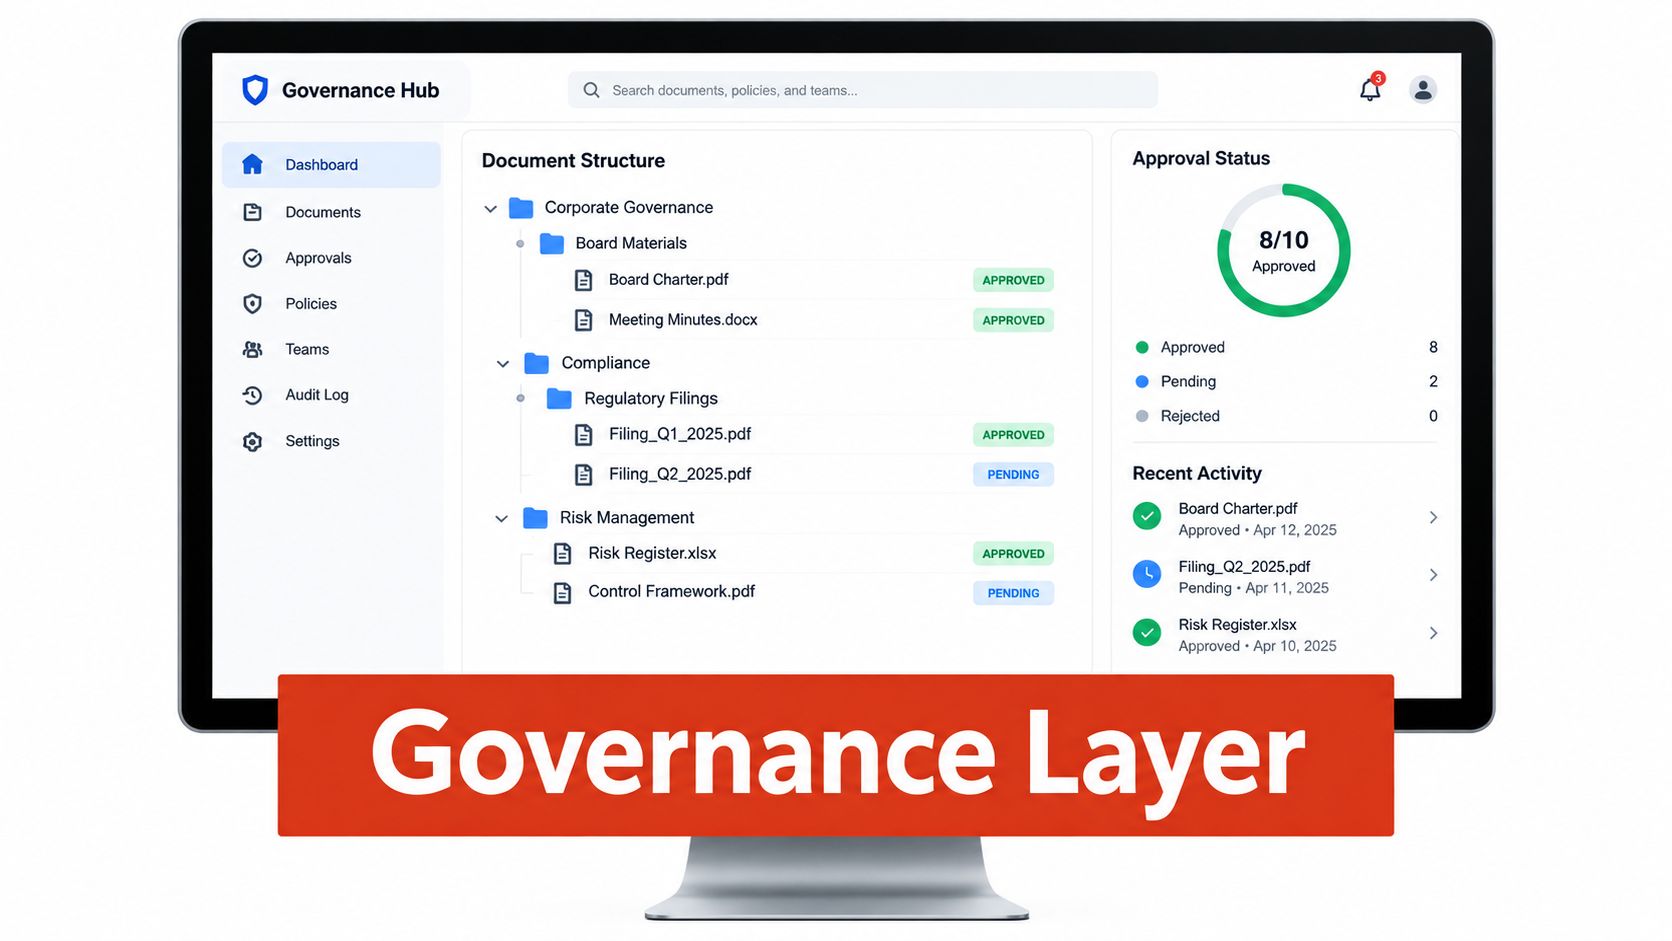Open Board Charter.pdf activity chevron
1672x941 pixels.
[x=1433, y=517]
